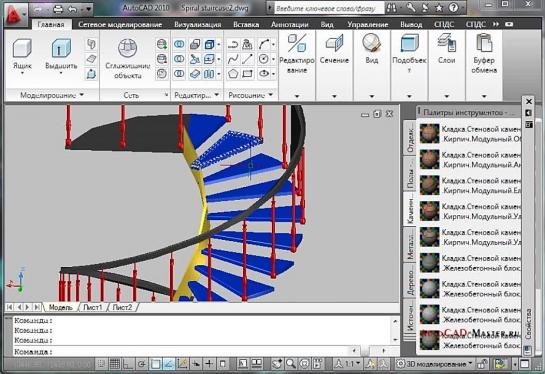This screenshot has width=545, height=374.
Task: Click the printer icon in quick access toolbar
Action: pos(58,9)
